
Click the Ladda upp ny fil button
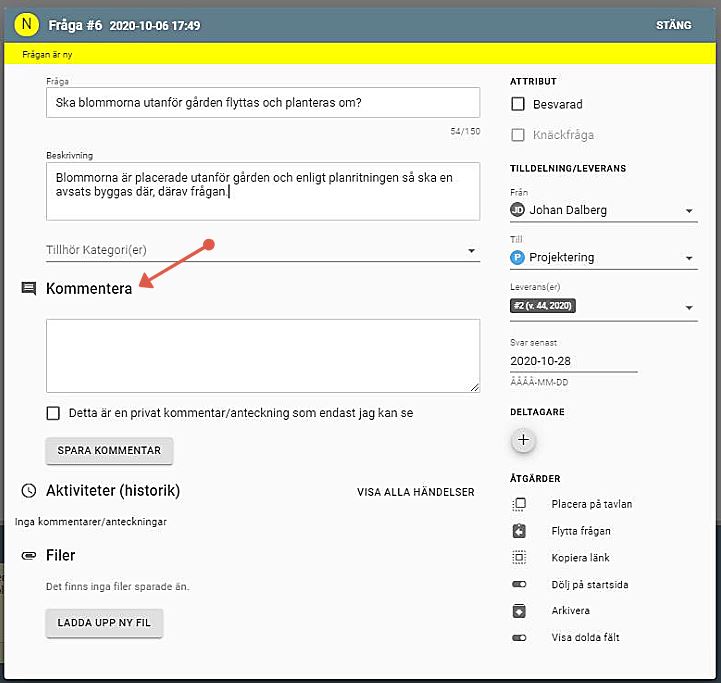[x=104, y=623]
